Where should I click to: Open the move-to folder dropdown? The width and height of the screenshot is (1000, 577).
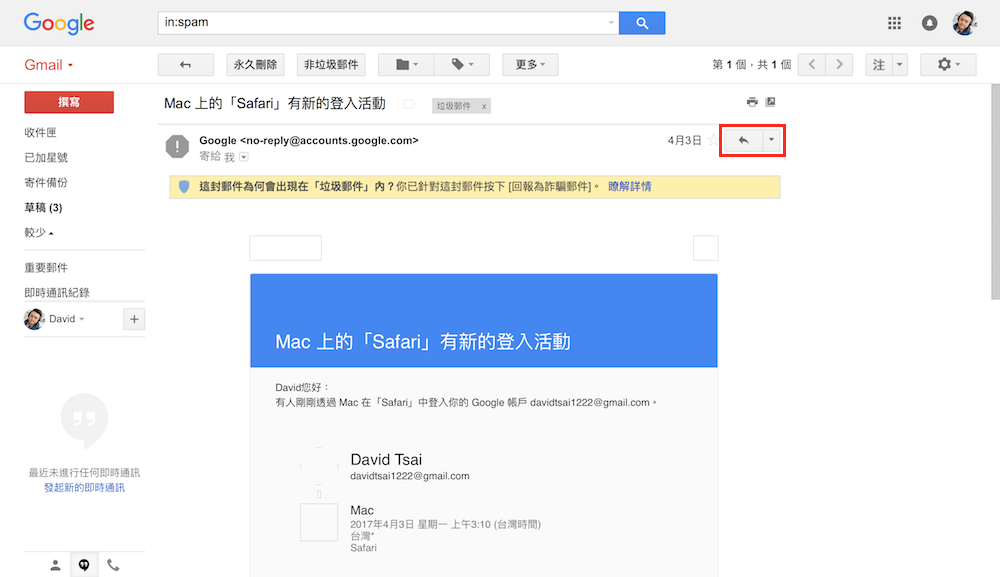[407, 65]
